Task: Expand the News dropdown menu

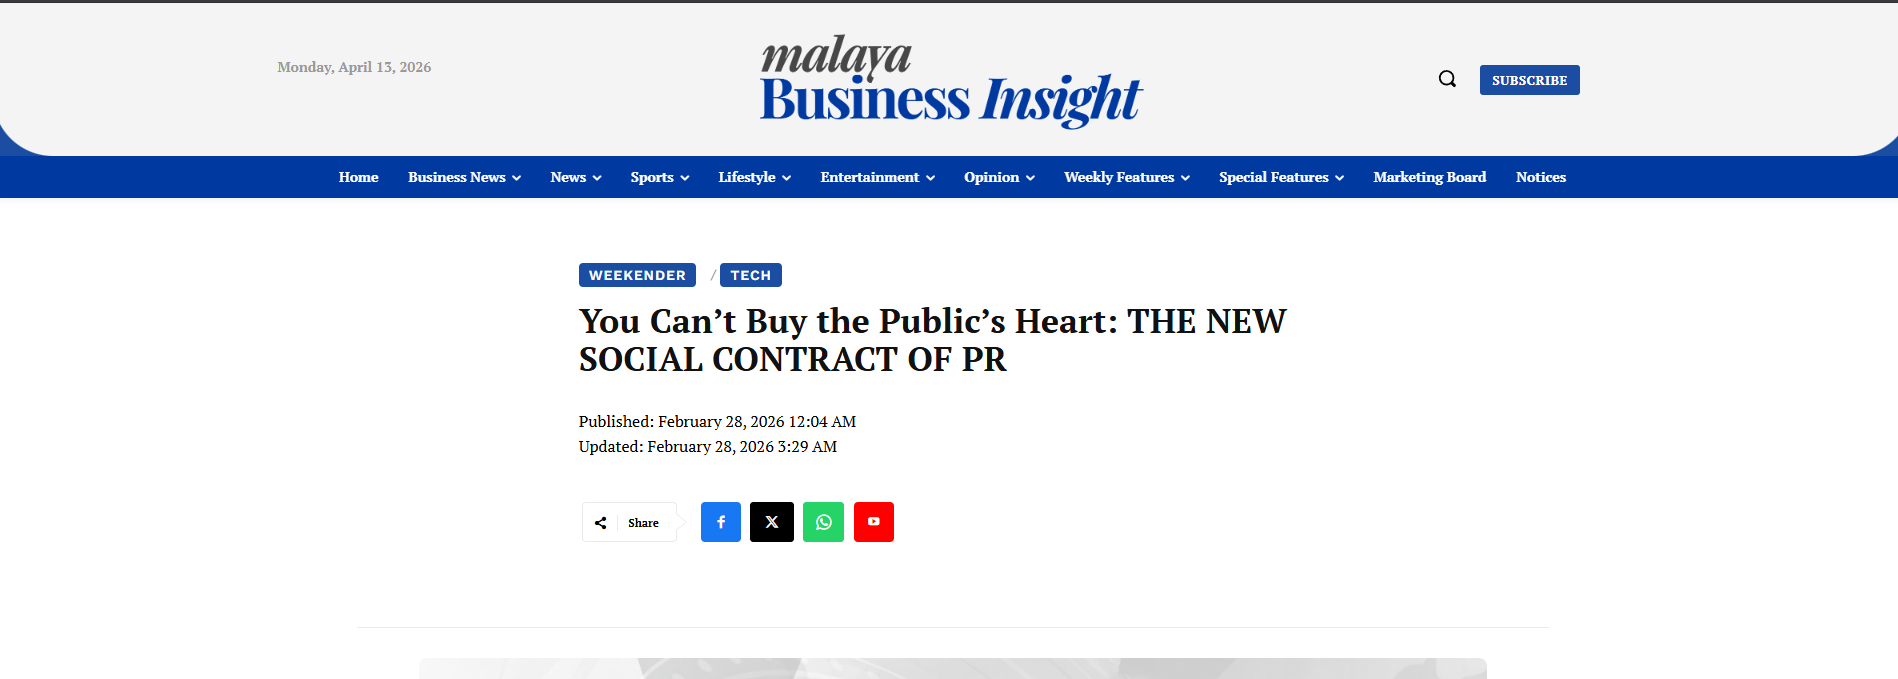Action: [575, 177]
